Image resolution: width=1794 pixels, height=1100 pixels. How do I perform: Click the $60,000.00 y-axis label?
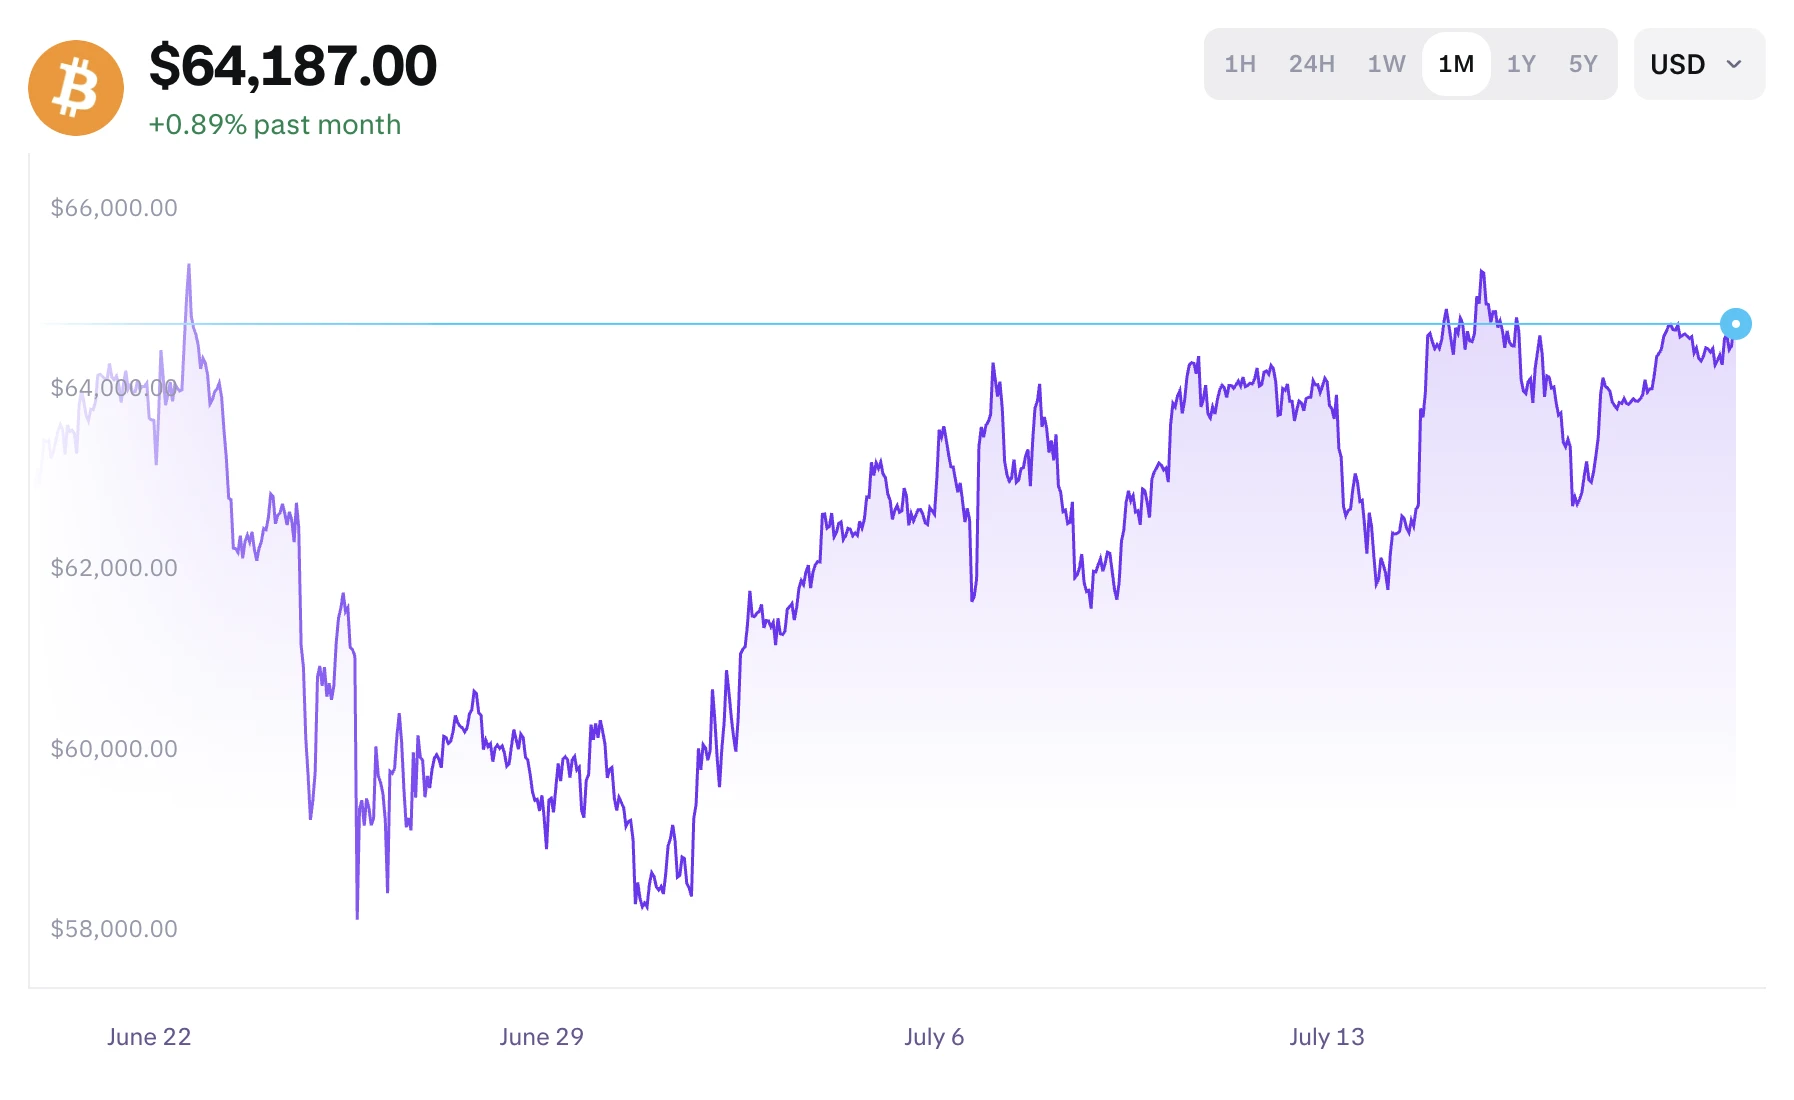(x=114, y=749)
